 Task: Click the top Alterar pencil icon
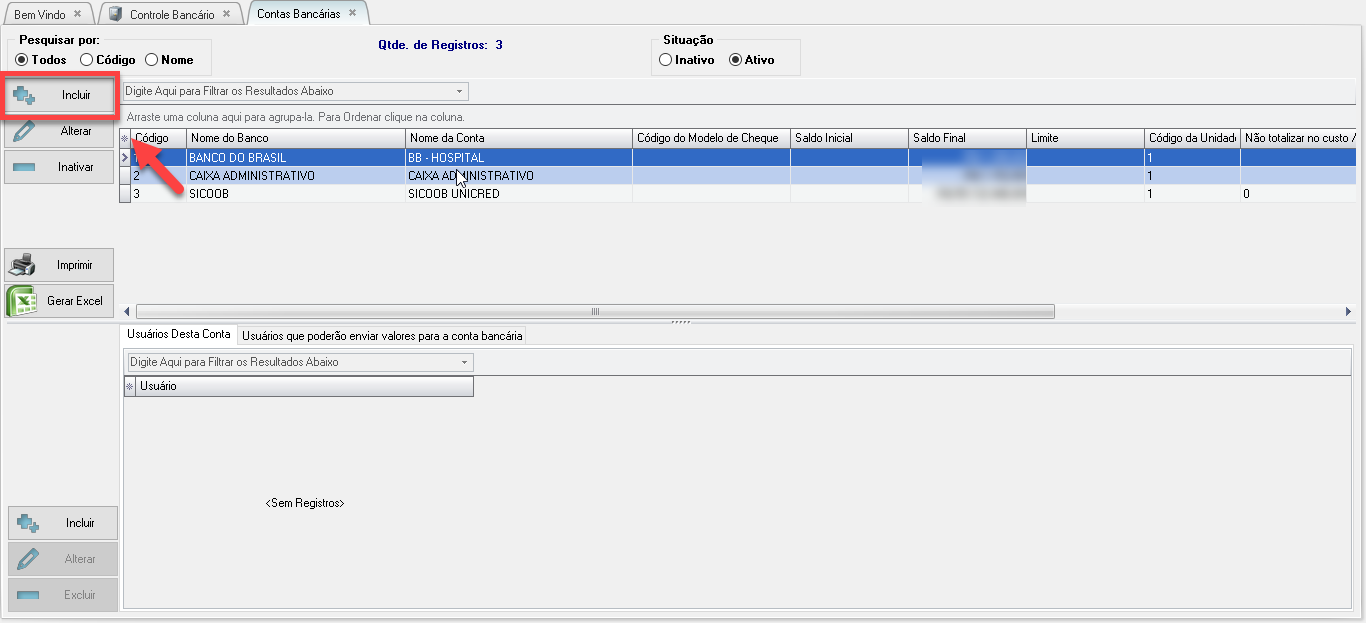coord(25,131)
